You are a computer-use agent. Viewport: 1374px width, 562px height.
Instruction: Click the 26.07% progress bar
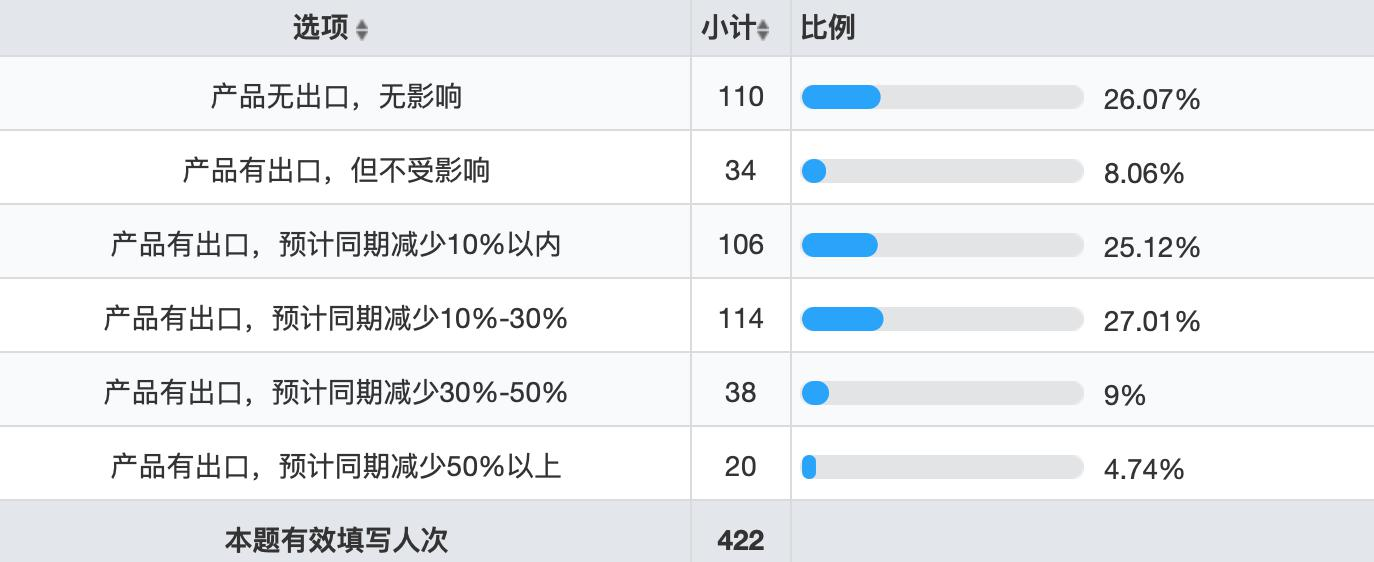(942, 97)
